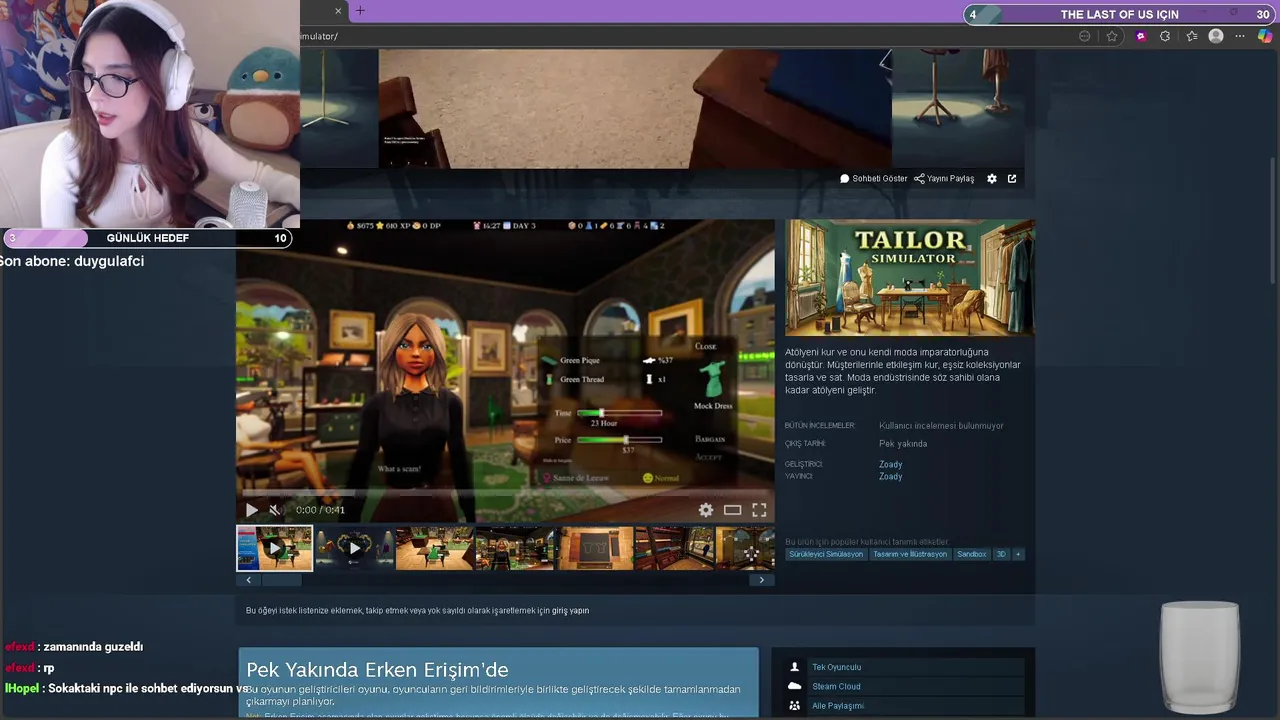Image resolution: width=1280 pixels, height=720 pixels.
Task: Select the second video thumbnail with mannequins
Action: tap(354, 548)
